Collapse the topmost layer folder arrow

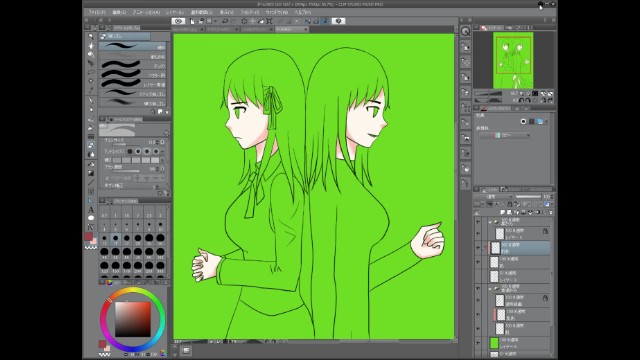[x=490, y=222]
